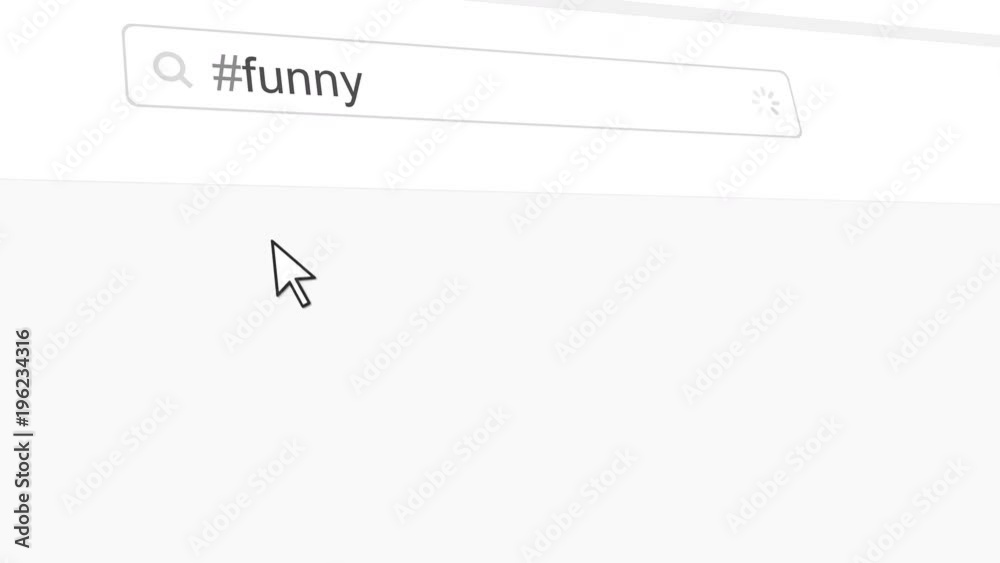Click the magnifying glass search icon
Viewport: 1000px width, 563px height.
pyautogui.click(x=172, y=69)
